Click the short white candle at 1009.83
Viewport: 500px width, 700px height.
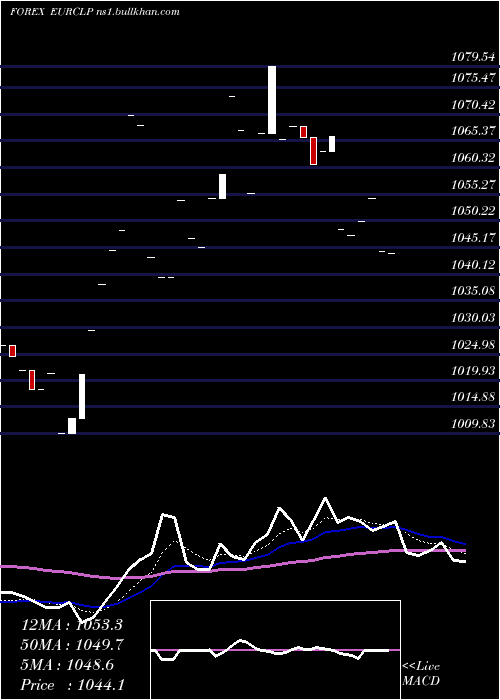(72, 426)
